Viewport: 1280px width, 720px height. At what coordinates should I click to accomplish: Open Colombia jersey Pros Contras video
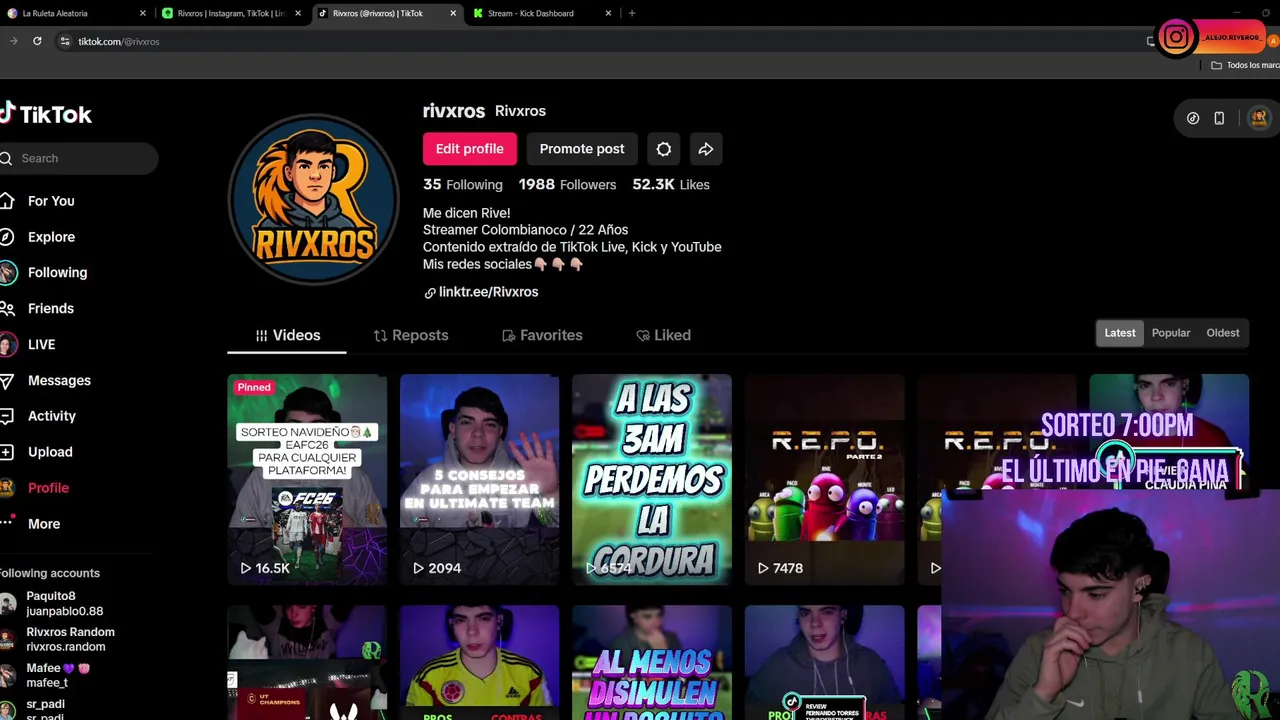point(479,663)
